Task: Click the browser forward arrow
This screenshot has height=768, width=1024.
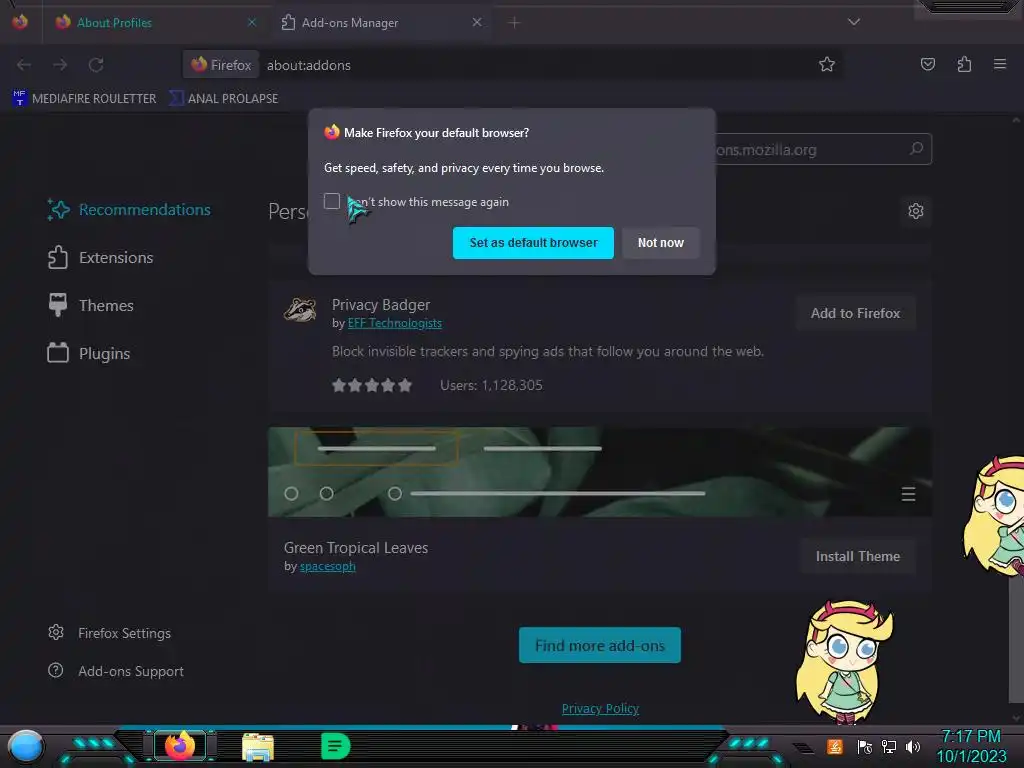Action: [60, 65]
